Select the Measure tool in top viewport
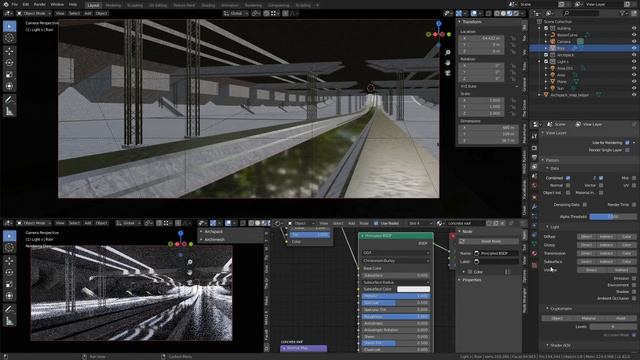 (x=9, y=111)
